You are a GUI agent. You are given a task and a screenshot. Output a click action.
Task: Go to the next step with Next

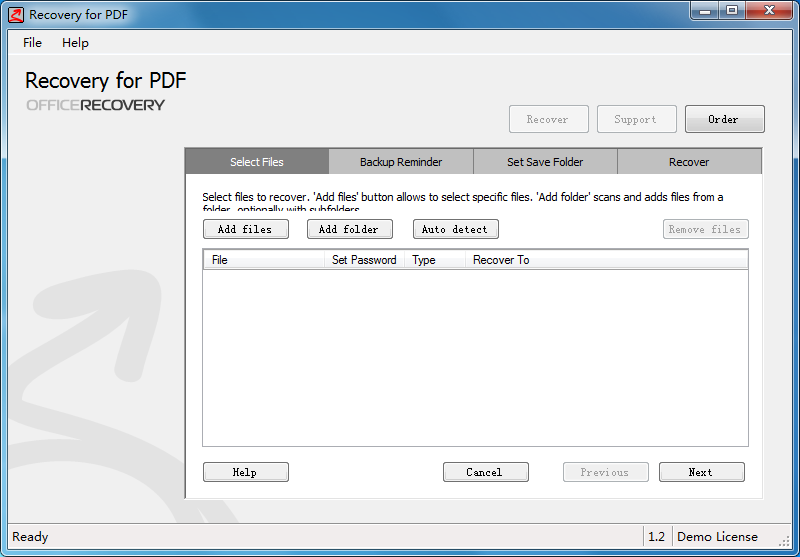pyautogui.click(x=702, y=472)
